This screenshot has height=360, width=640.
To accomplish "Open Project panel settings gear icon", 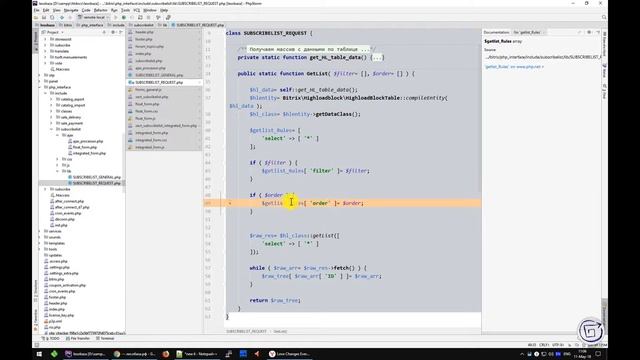I will (x=113, y=32).
